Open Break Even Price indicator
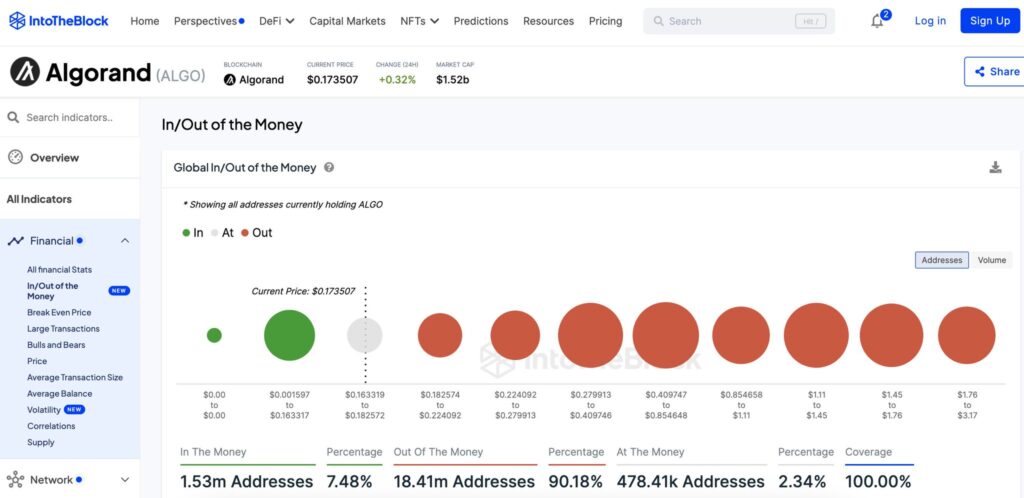The width and height of the screenshot is (1024, 498). pos(59,313)
